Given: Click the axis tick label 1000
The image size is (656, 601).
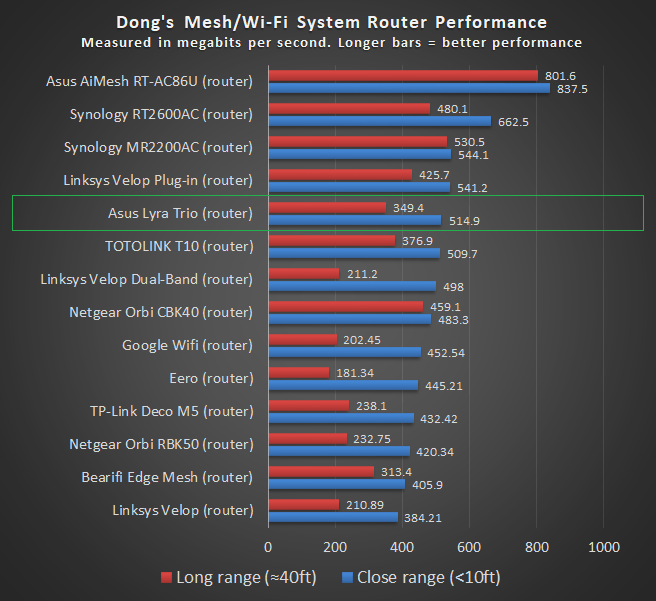Looking at the screenshot, I should (x=604, y=547).
